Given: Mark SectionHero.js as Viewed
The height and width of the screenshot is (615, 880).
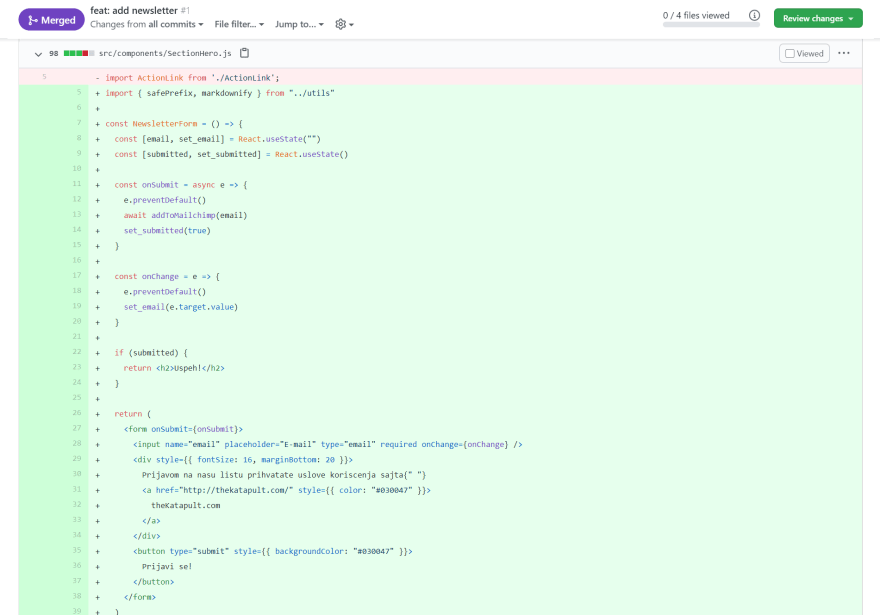Looking at the screenshot, I should point(804,53).
